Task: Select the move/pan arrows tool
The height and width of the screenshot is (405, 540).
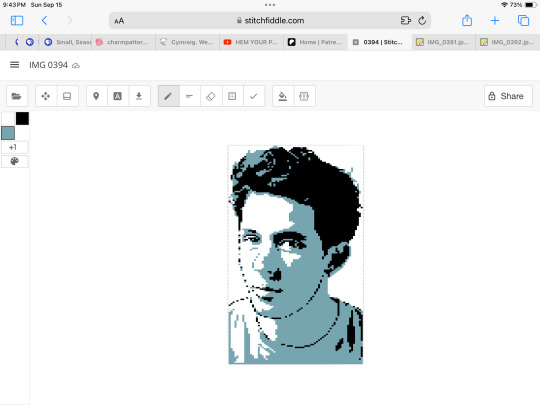Action: tap(46, 96)
